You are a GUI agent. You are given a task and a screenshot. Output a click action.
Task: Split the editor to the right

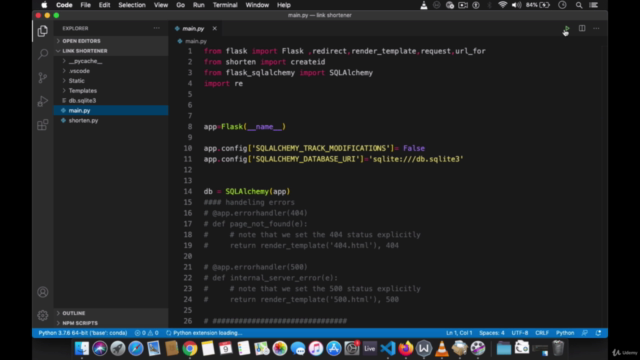point(582,28)
